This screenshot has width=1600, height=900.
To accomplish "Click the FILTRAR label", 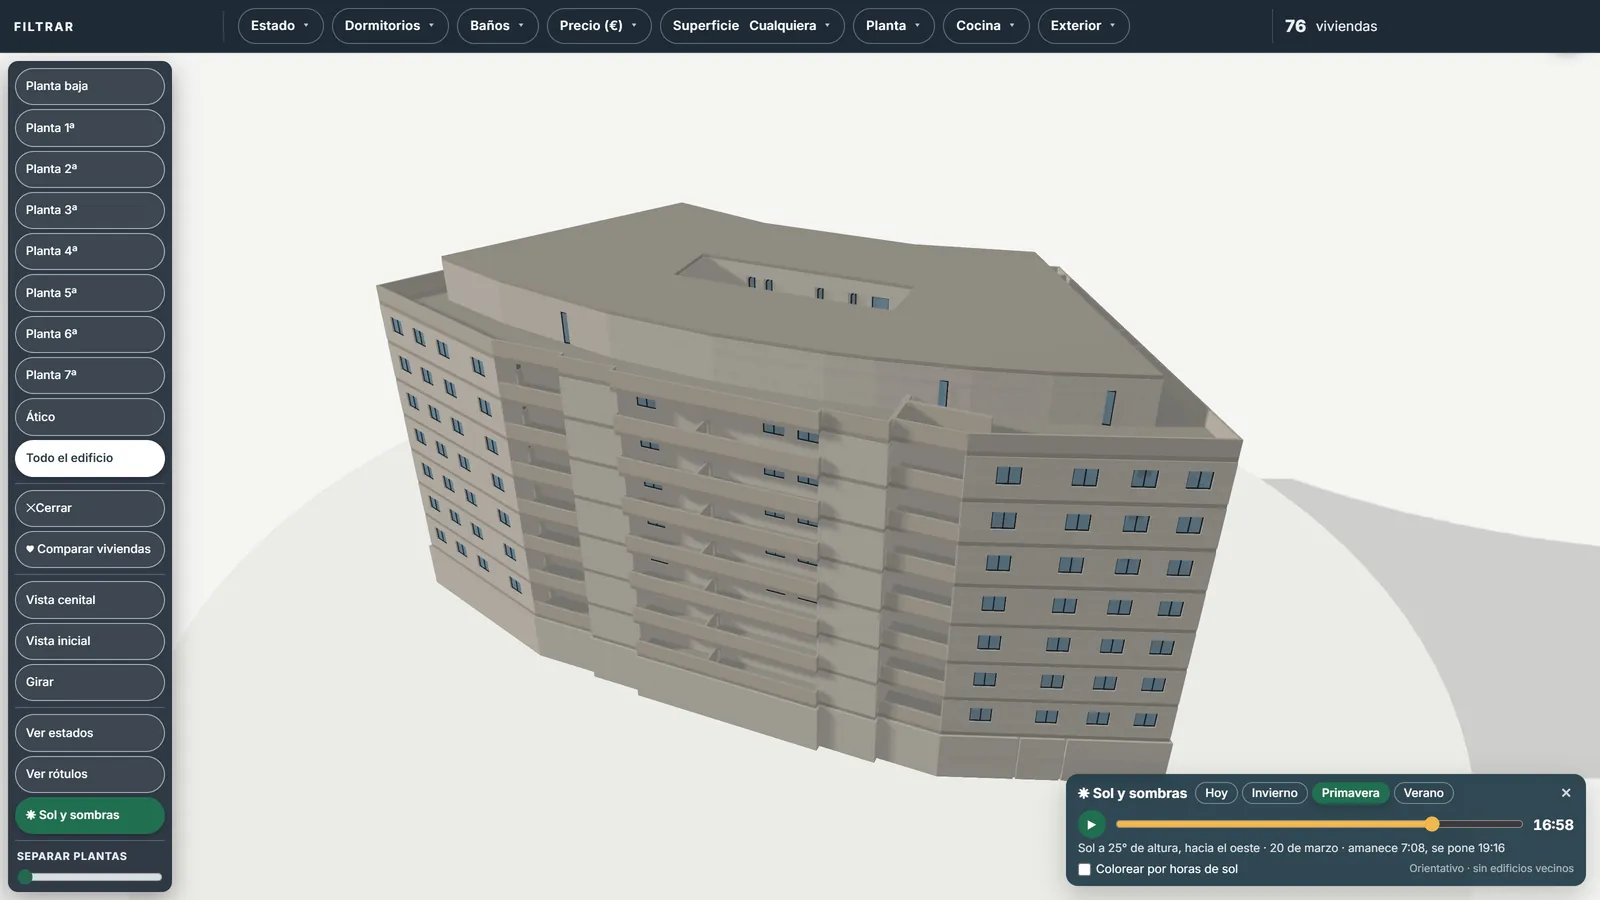I will point(44,27).
